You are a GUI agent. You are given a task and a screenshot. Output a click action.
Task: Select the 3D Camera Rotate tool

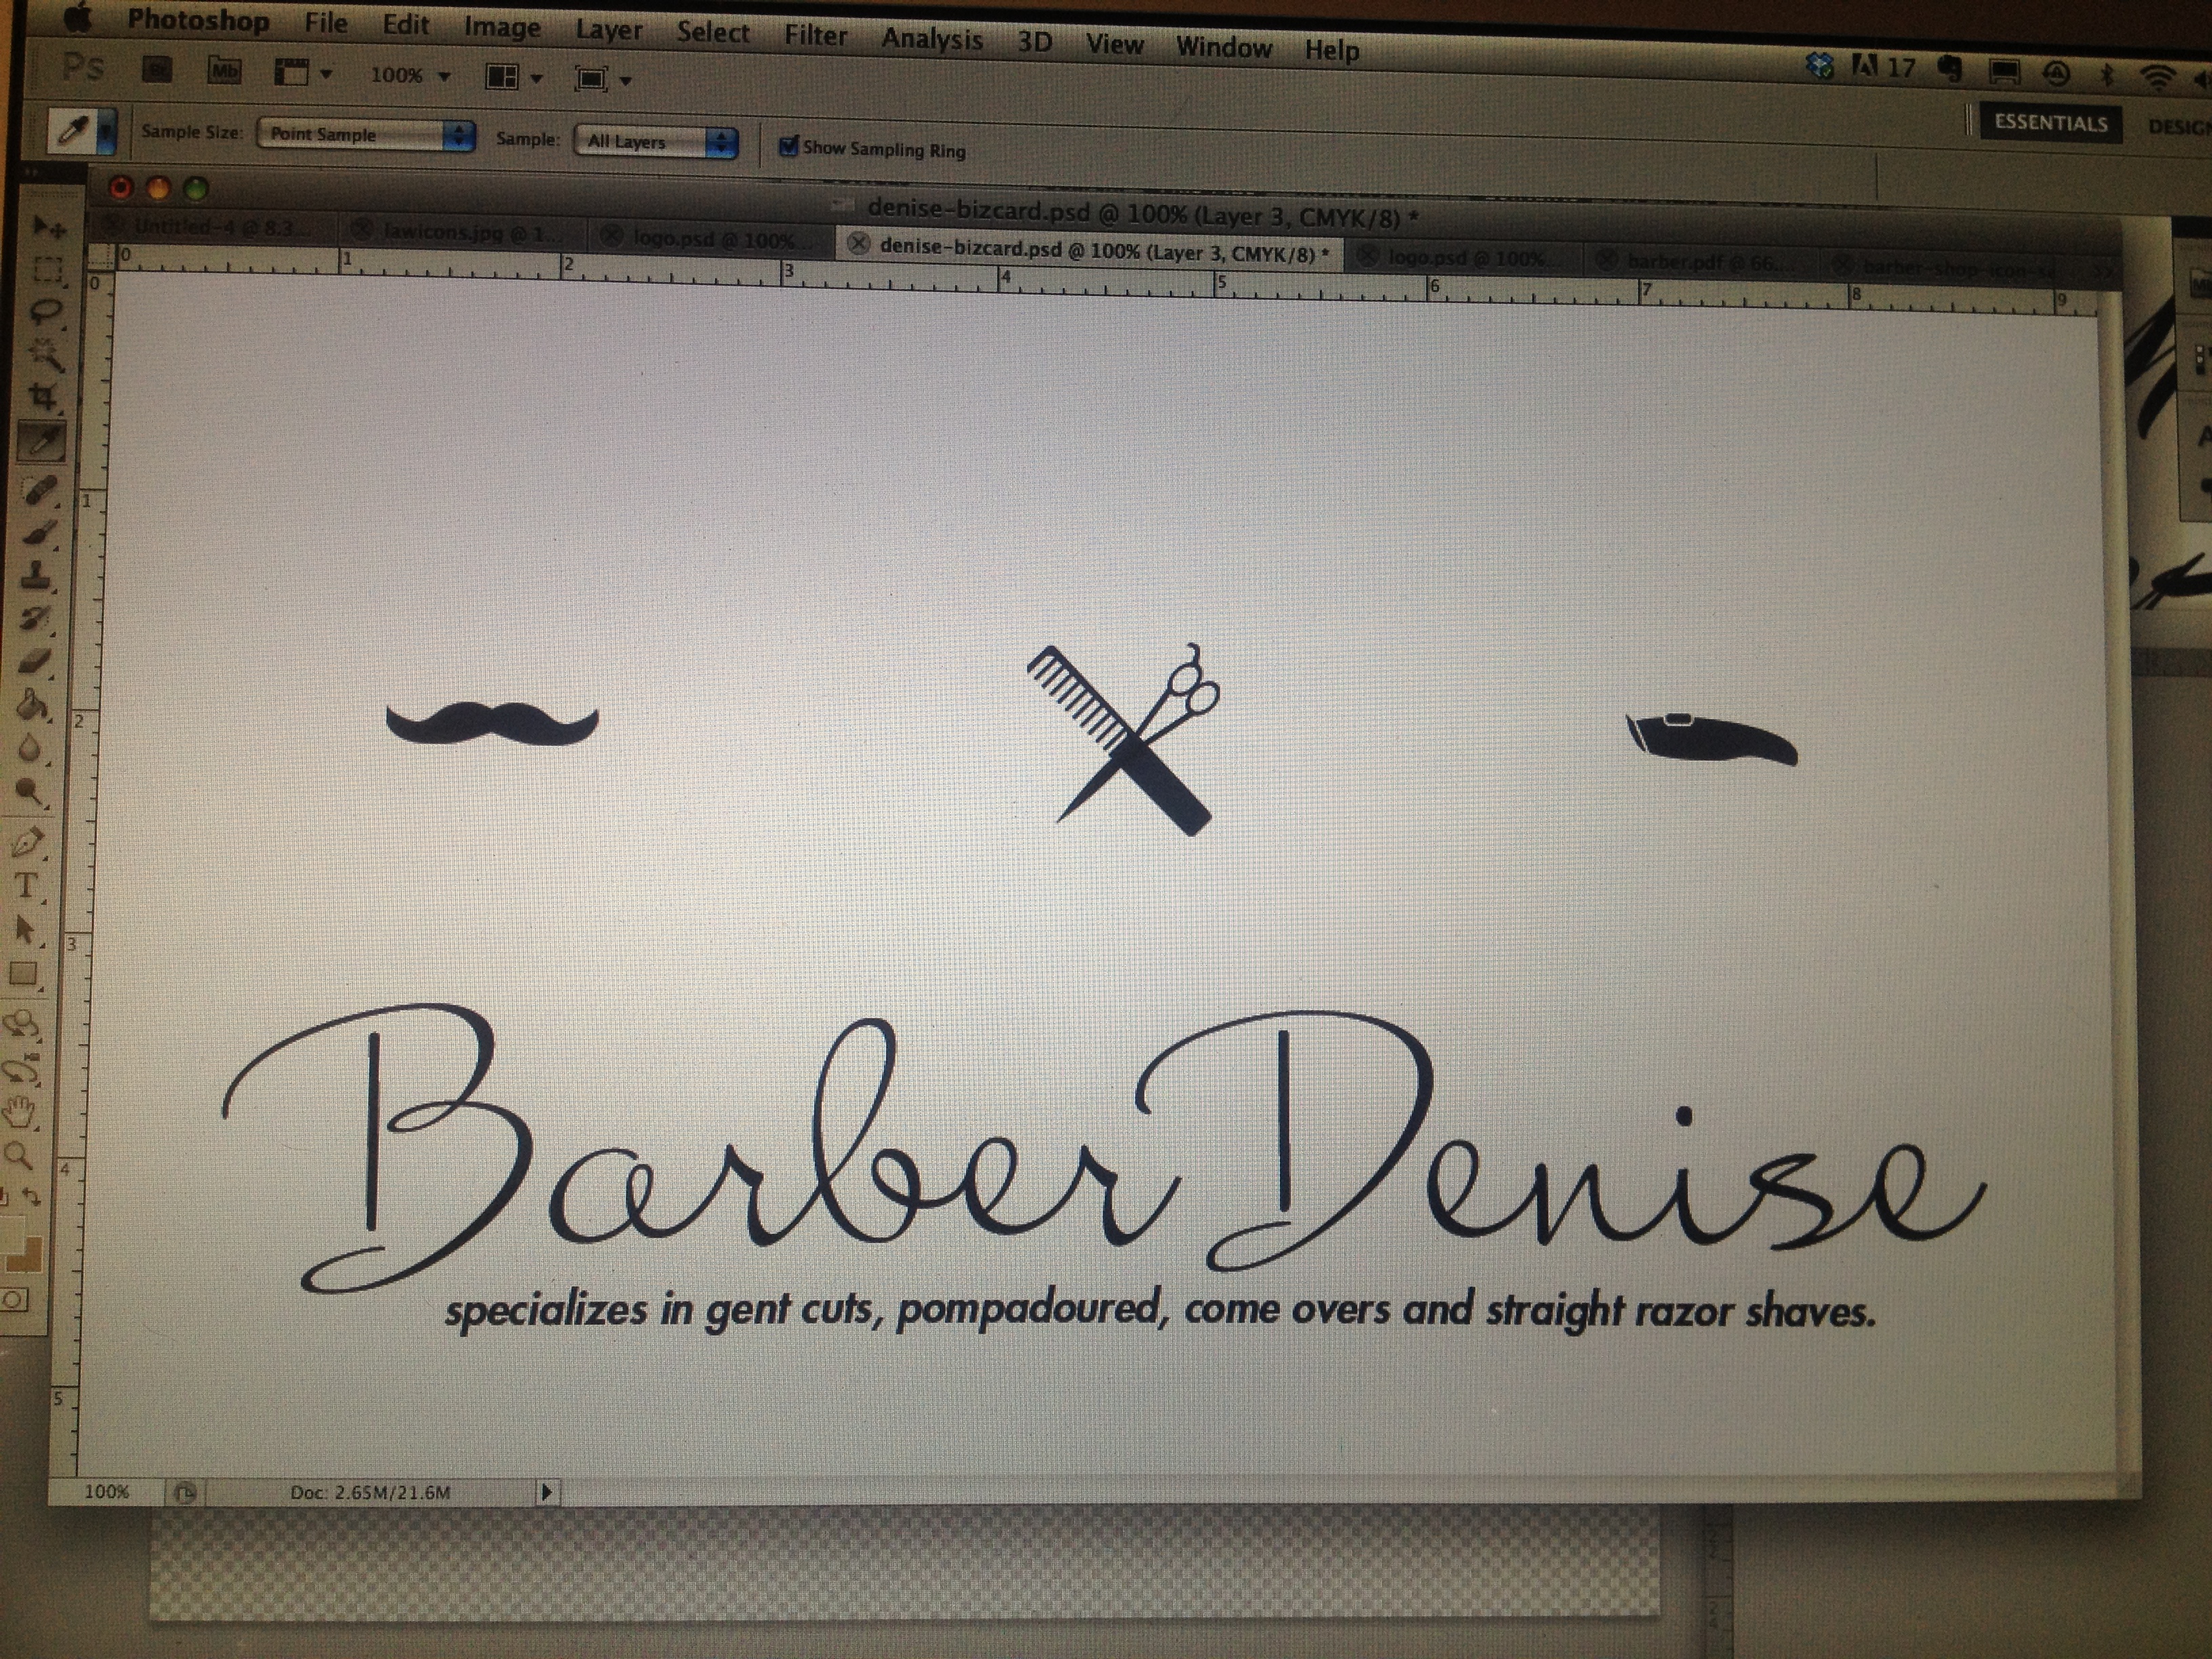[x=21, y=1069]
